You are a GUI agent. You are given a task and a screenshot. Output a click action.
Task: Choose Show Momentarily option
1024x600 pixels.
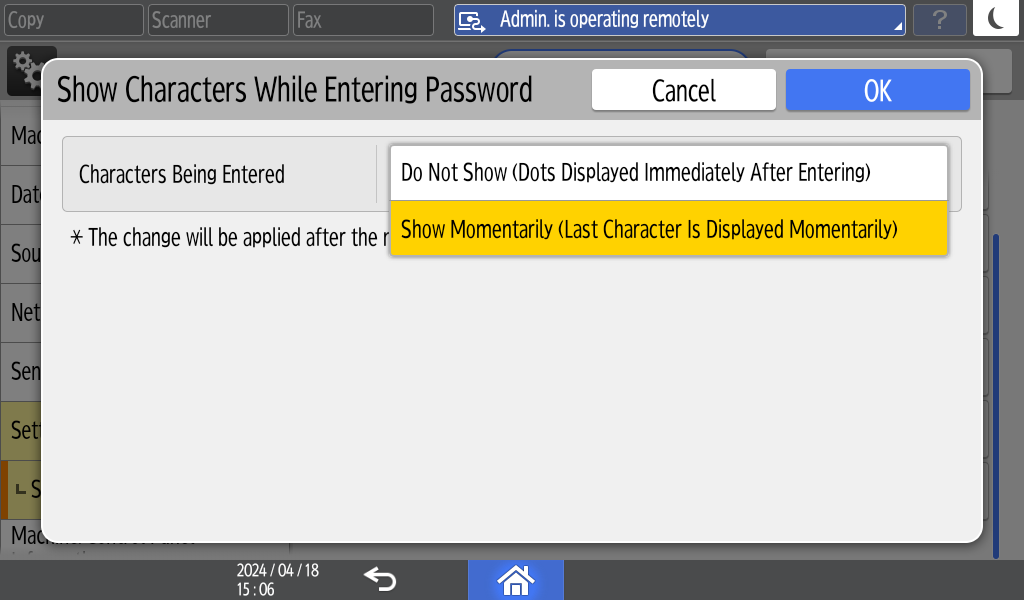coord(668,229)
